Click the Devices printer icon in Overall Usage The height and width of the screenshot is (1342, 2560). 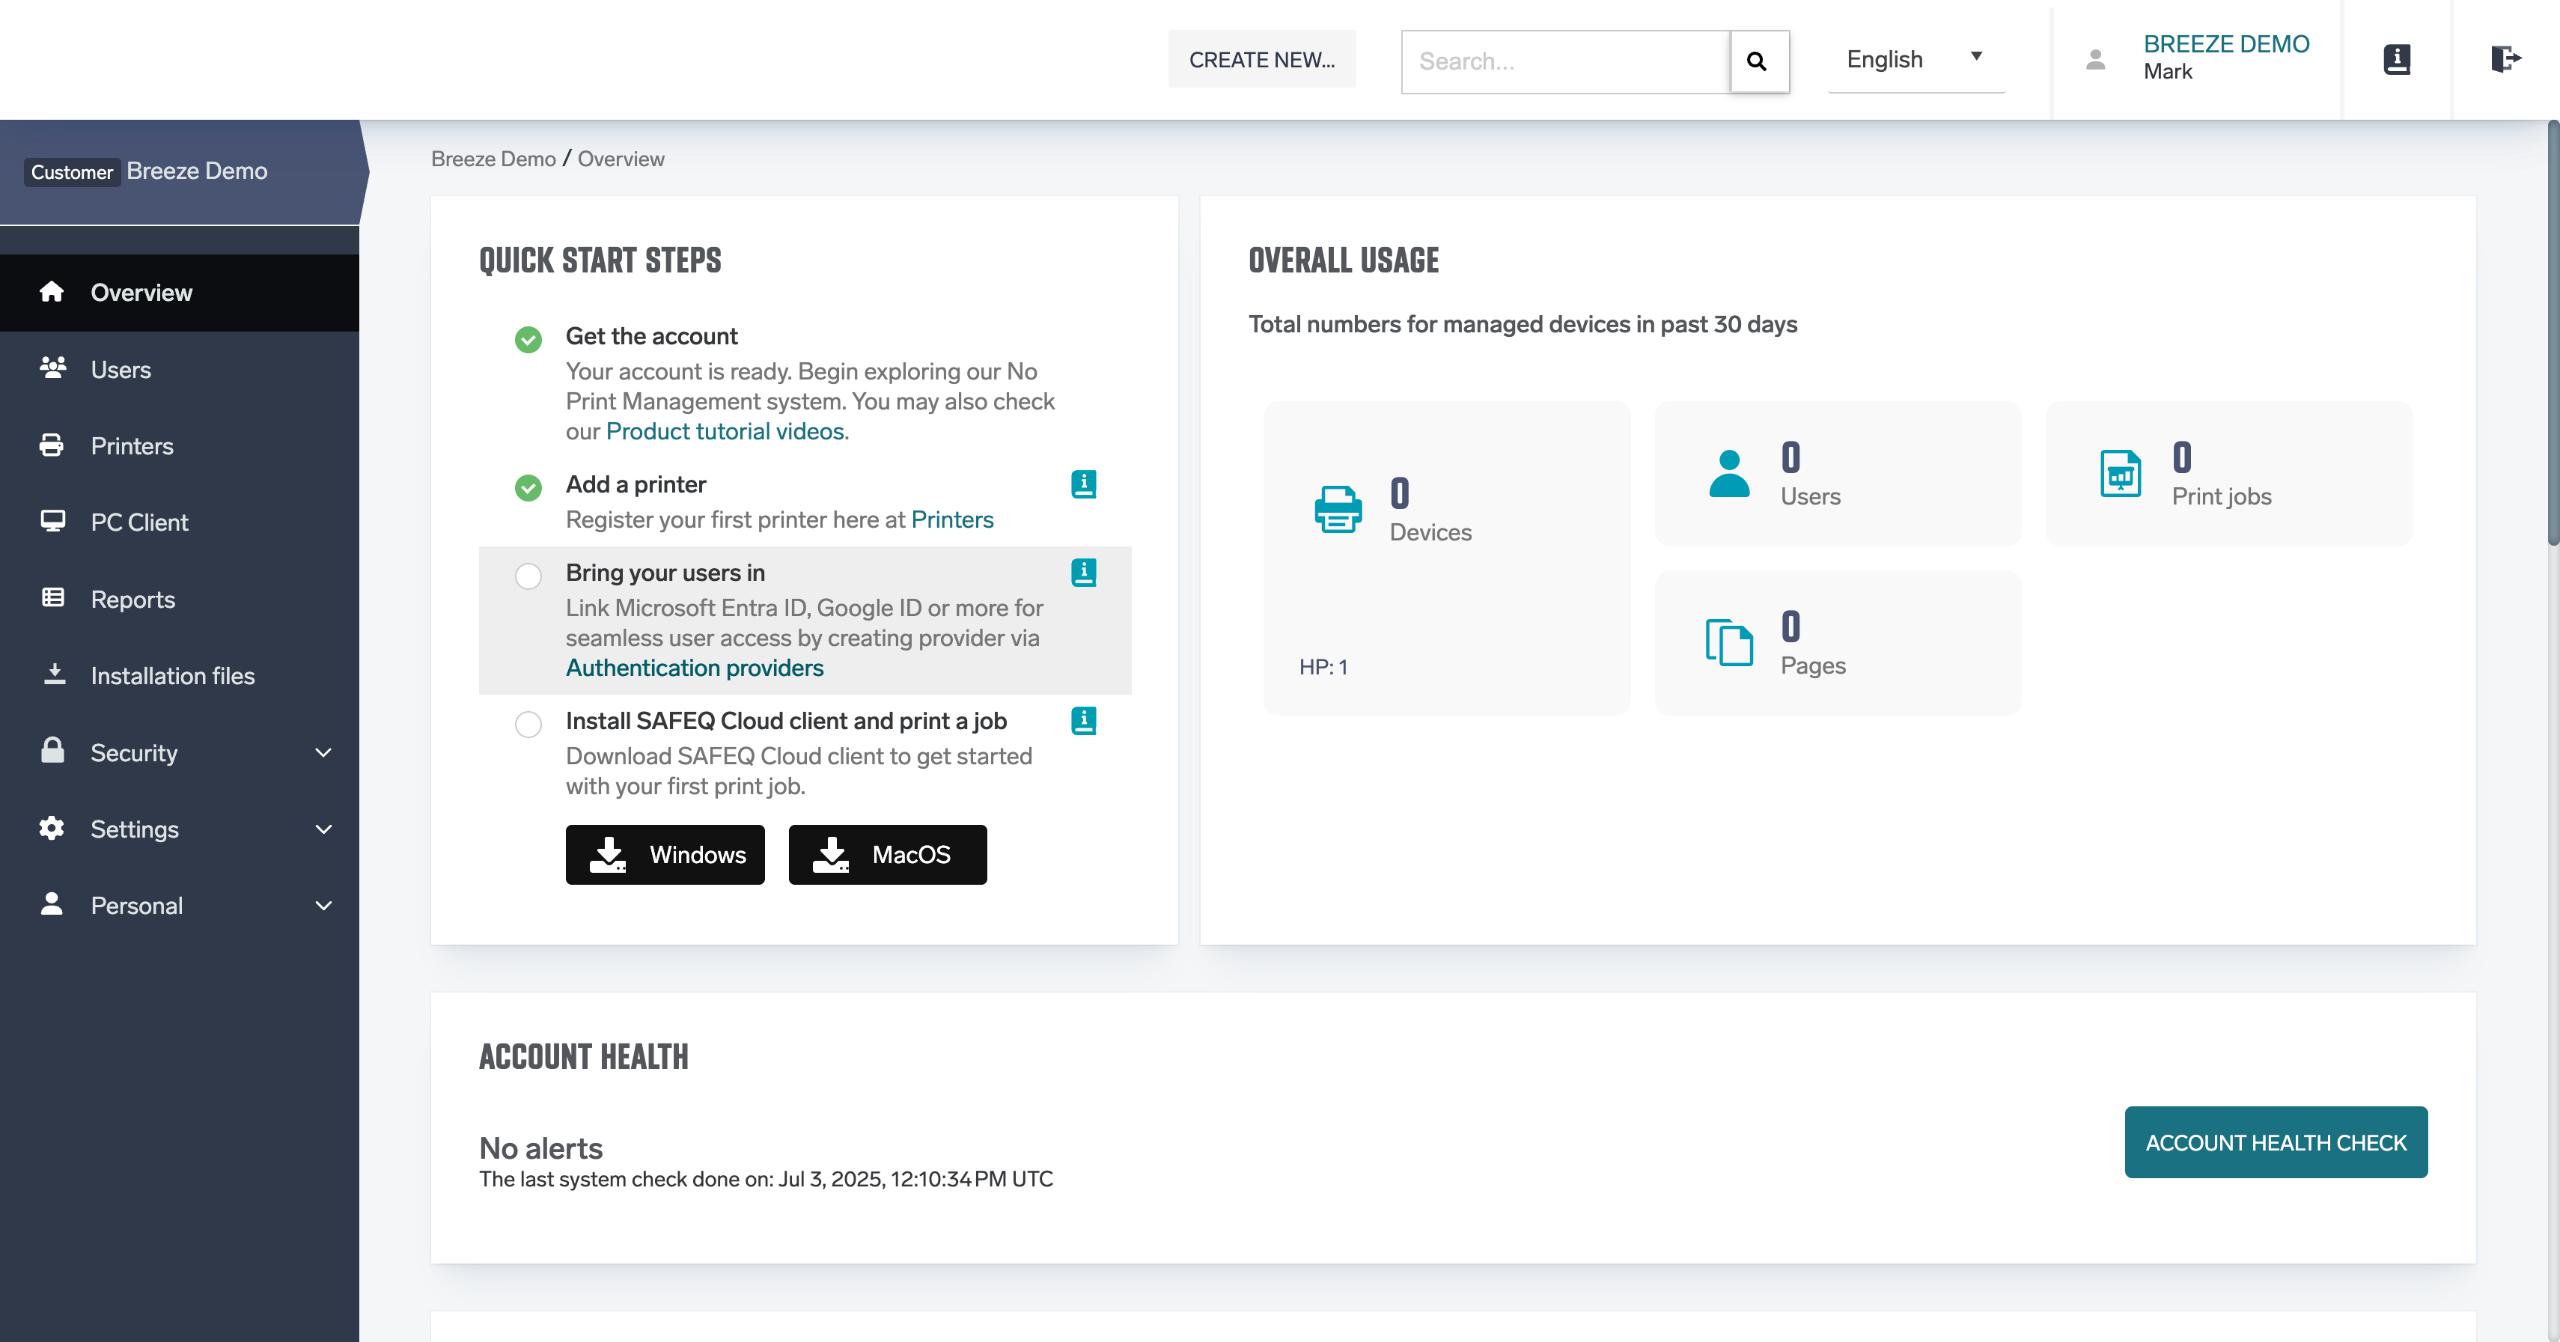[x=1338, y=510]
